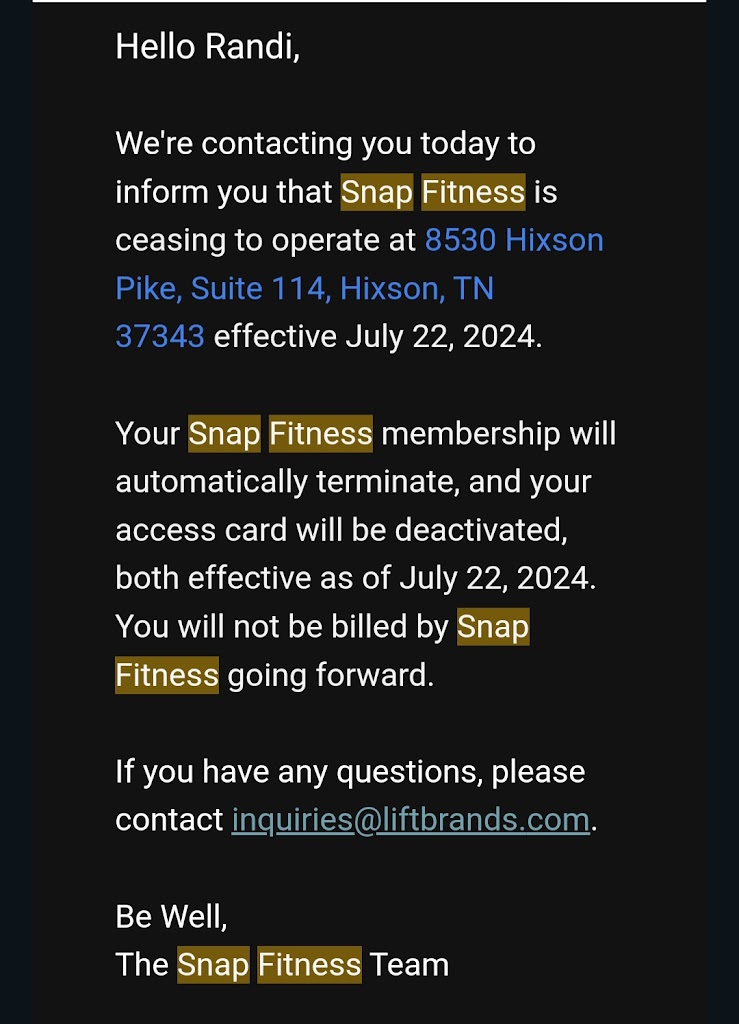The image size is (739, 1024).
Task: Select highlighted "Snap" following the word "Your"
Action: pyautogui.click(x=224, y=434)
